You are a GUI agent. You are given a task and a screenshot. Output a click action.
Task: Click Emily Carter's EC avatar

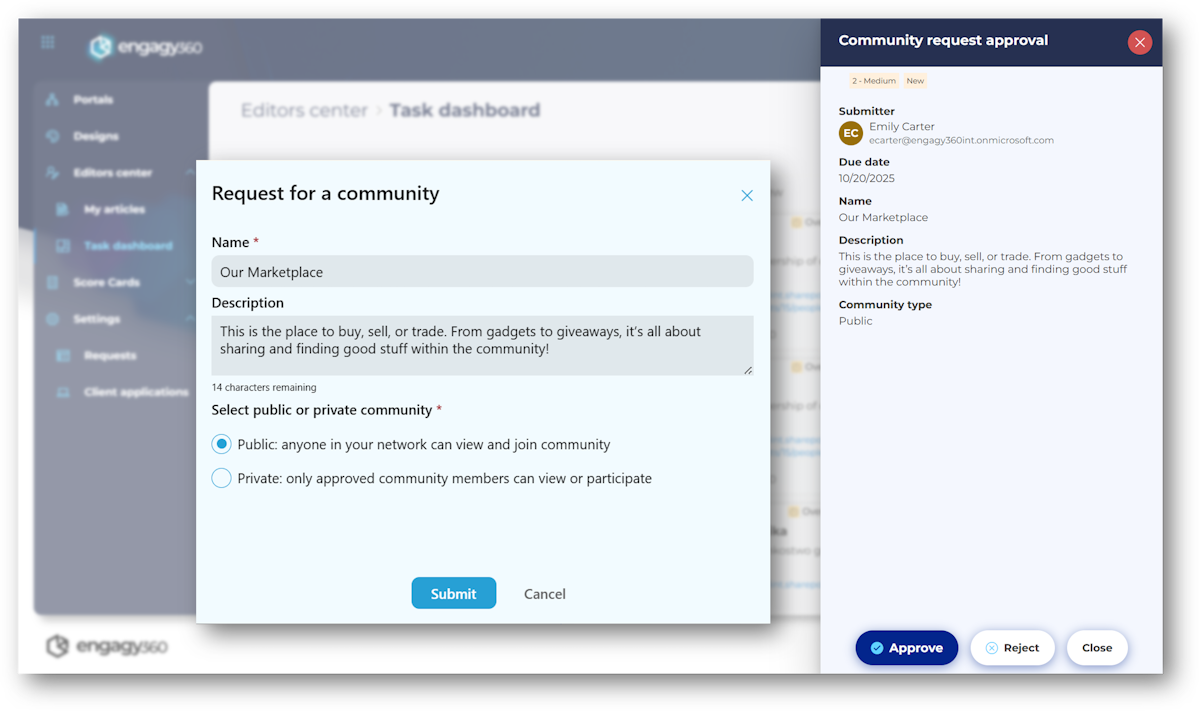tap(851, 133)
